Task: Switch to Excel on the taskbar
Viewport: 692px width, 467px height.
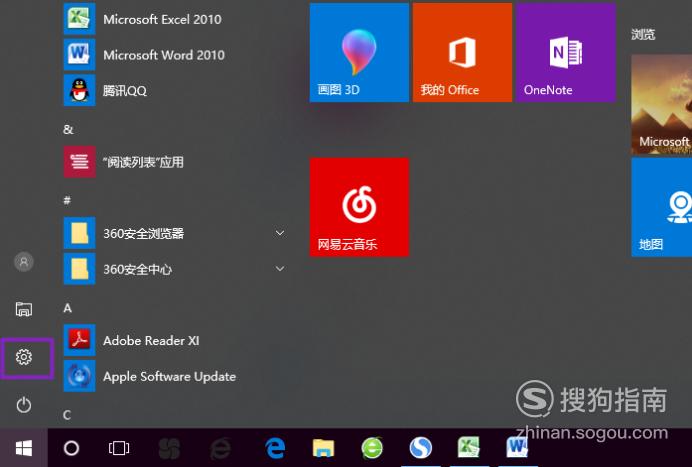Action: click(x=469, y=448)
